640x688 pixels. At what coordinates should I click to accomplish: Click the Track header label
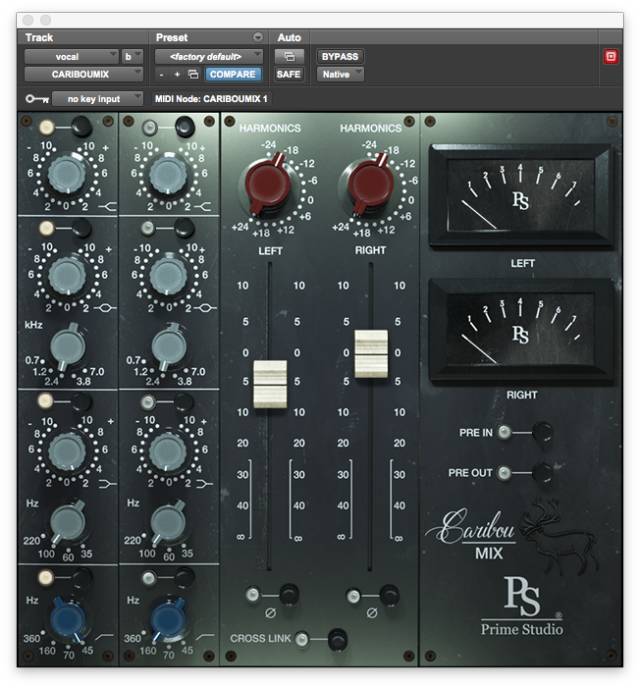point(39,37)
